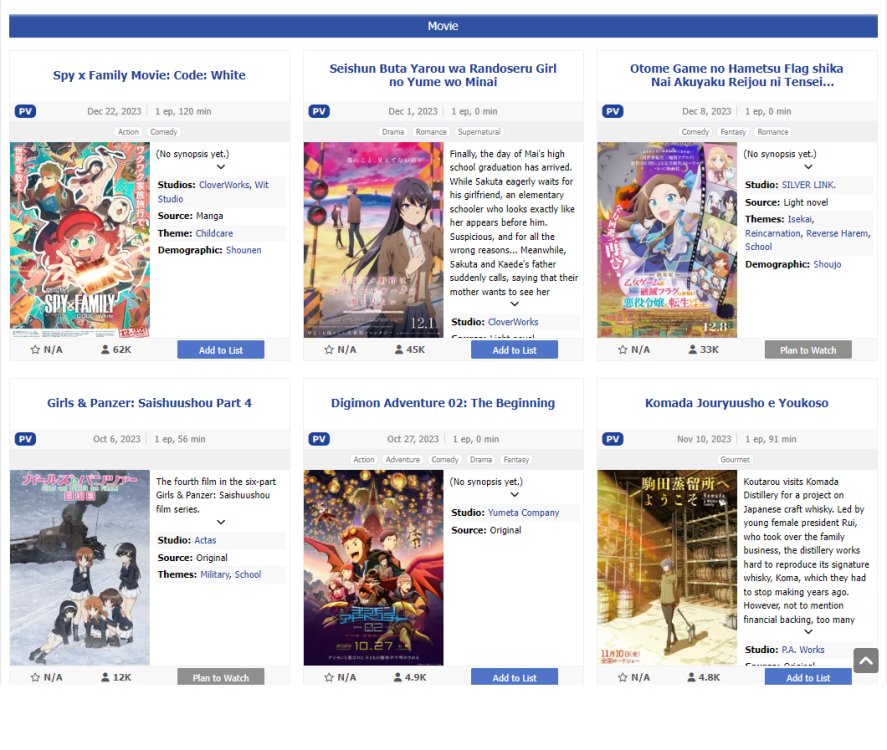Image resolution: width=887 pixels, height=750 pixels.
Task: Click the members icon showing 45K
Action: pos(399,350)
